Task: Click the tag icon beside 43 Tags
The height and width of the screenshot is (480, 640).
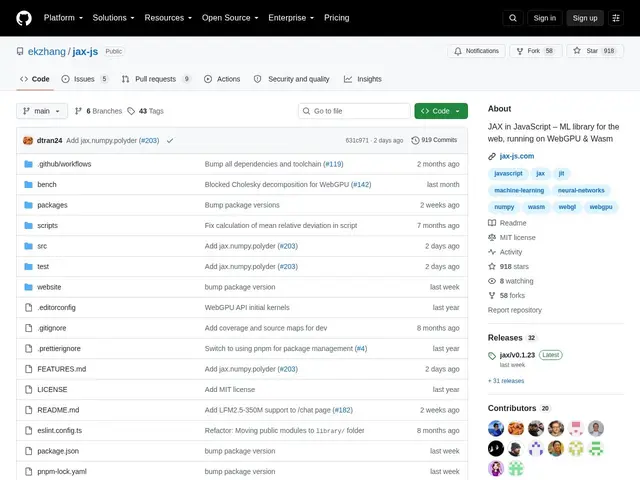Action: coord(131,111)
